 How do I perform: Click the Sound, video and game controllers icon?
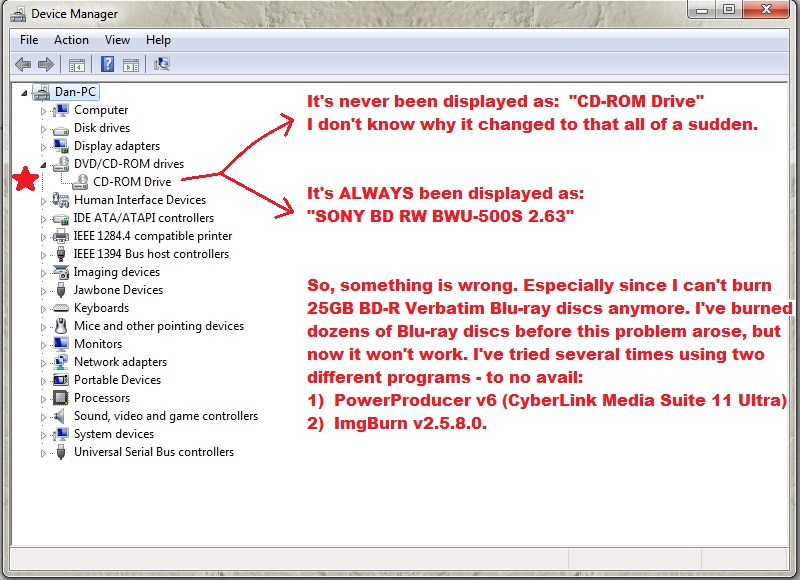point(60,416)
